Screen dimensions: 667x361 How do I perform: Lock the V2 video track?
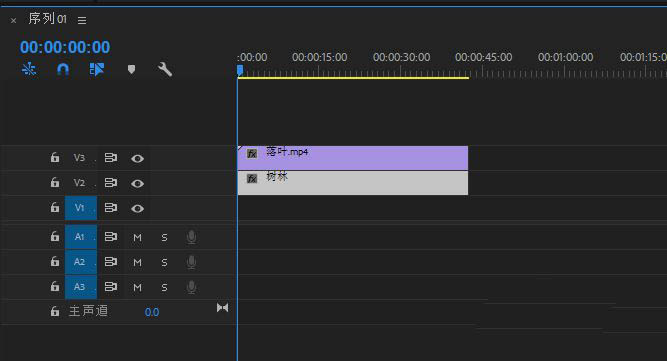click(x=55, y=182)
